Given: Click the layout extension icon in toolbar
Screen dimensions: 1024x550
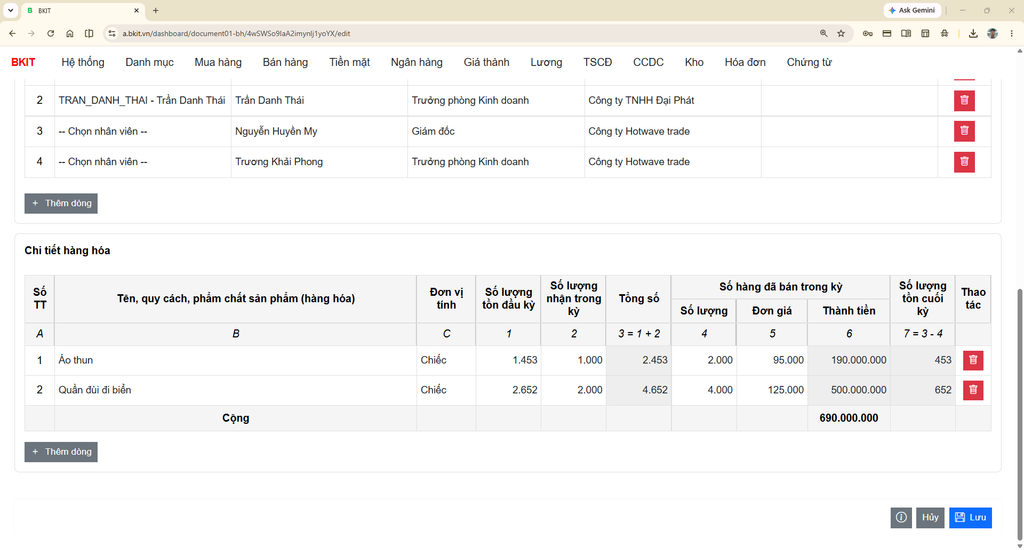Looking at the screenshot, I should click(925, 33).
